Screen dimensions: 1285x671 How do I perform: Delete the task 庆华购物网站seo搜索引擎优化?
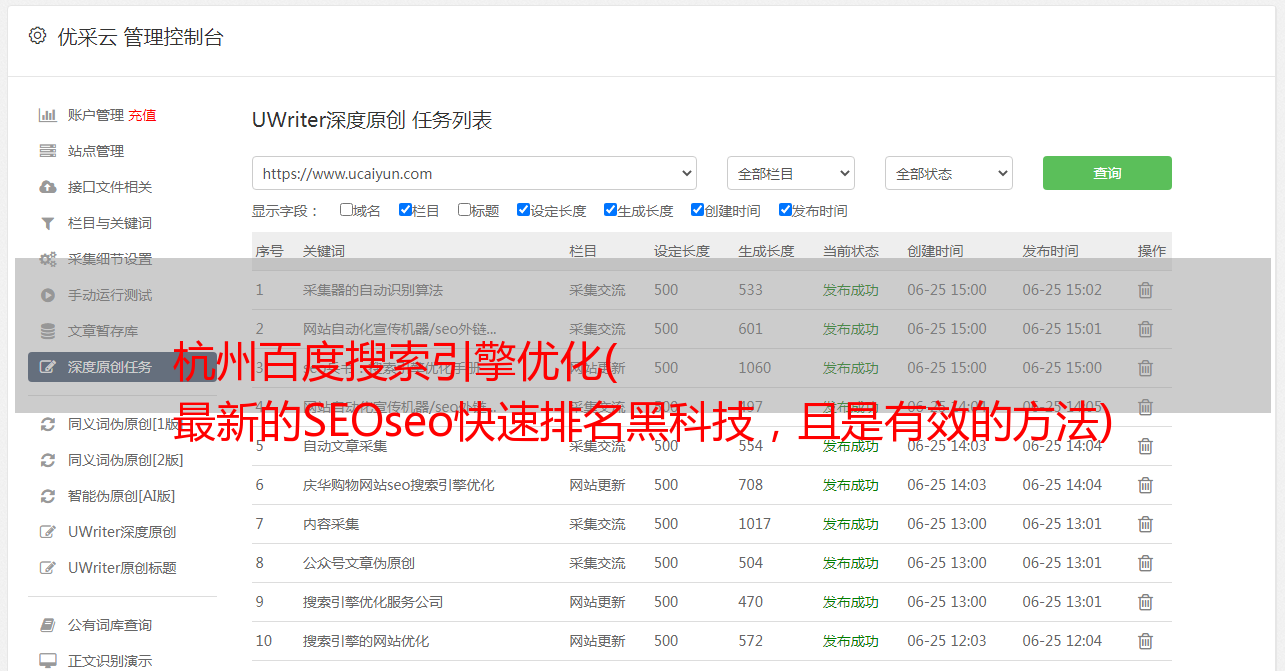pos(1145,485)
